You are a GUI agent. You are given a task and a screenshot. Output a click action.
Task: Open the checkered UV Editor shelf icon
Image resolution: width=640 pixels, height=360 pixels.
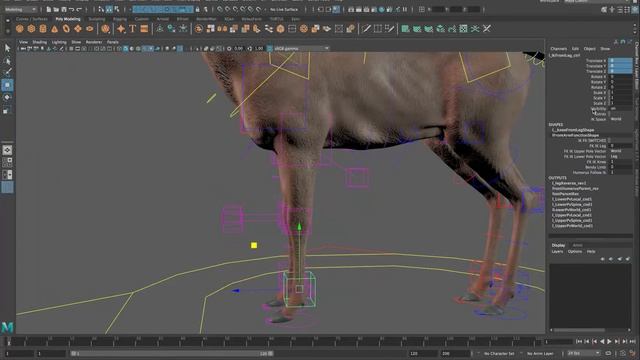point(463,29)
